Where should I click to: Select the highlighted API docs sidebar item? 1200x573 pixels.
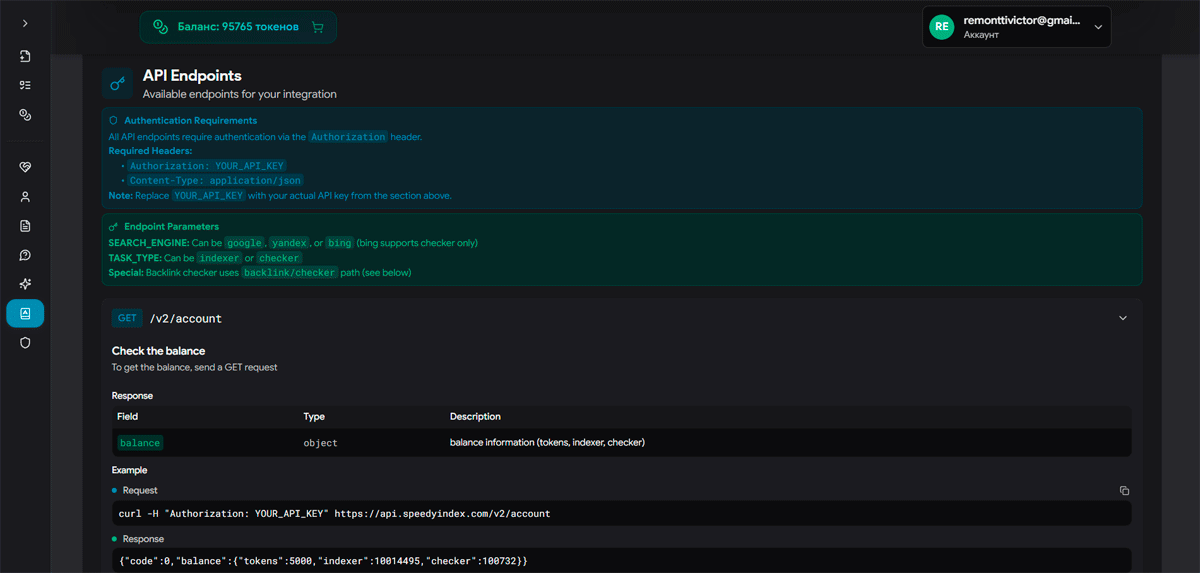click(x=25, y=313)
